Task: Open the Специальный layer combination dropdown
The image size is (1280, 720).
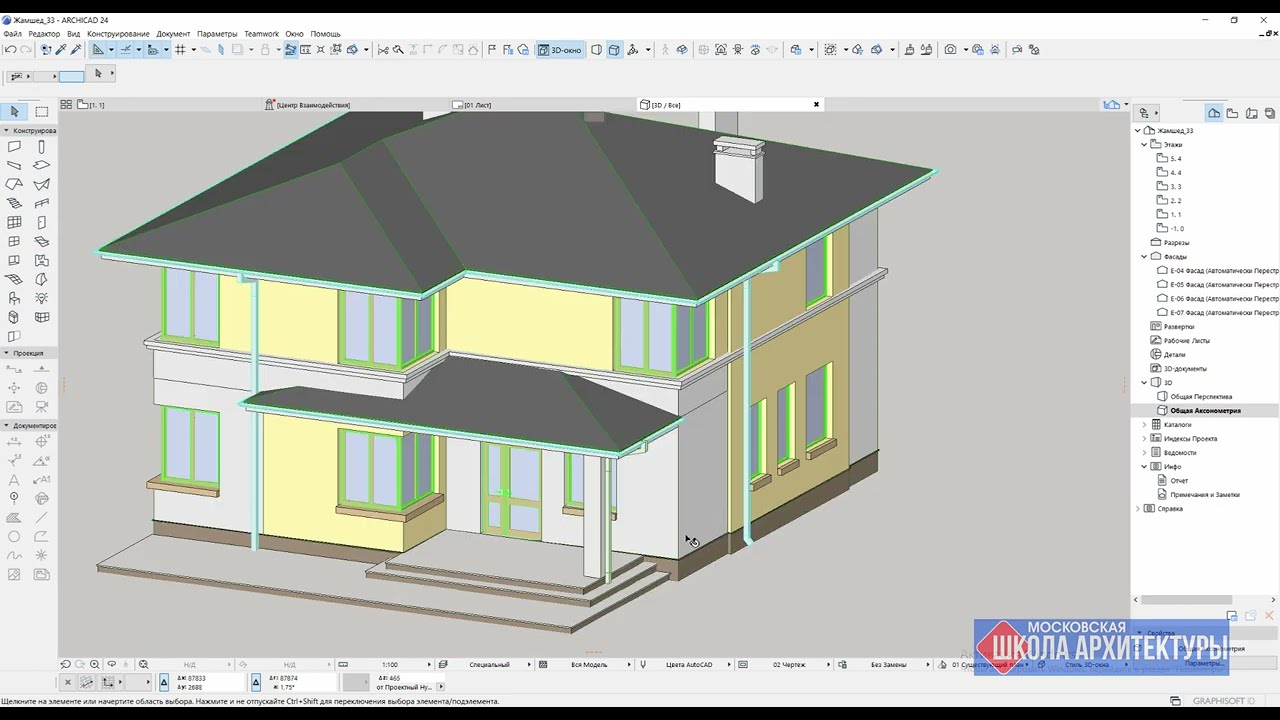Action: click(x=489, y=664)
